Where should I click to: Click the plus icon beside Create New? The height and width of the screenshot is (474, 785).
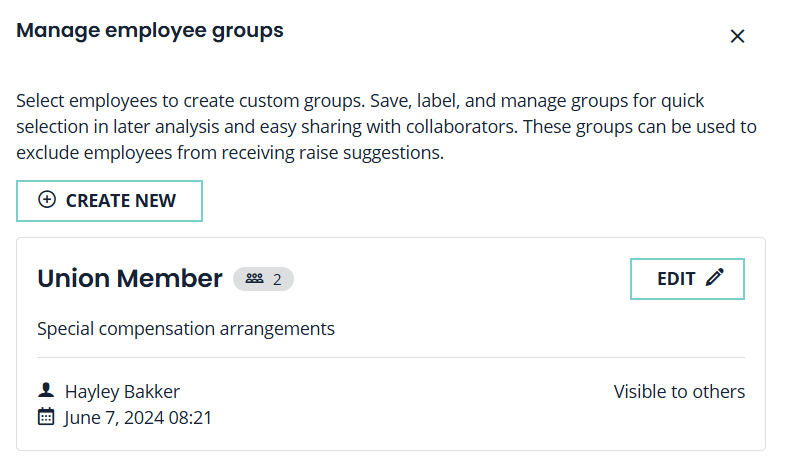[46, 200]
